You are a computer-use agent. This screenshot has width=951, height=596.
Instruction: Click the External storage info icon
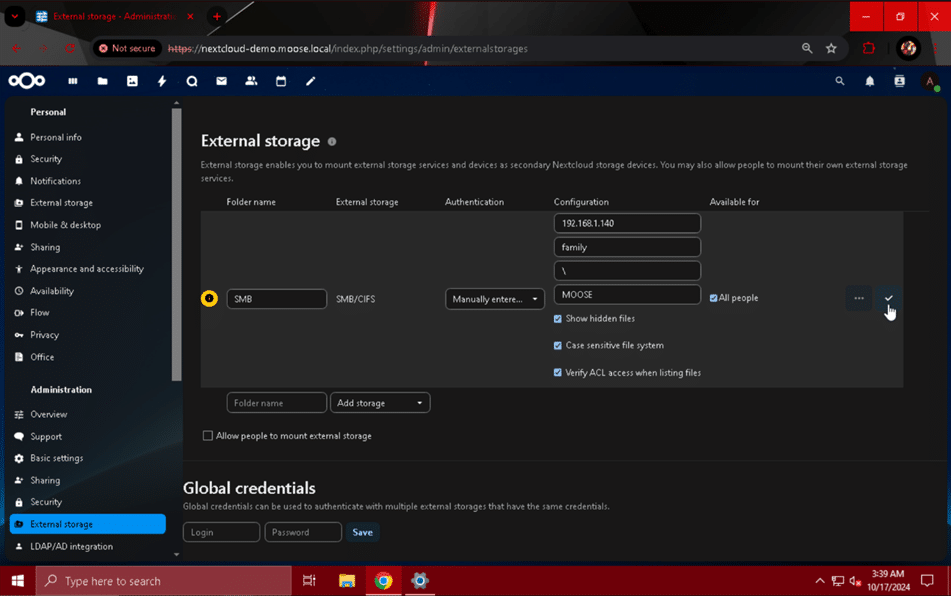[x=332, y=141]
